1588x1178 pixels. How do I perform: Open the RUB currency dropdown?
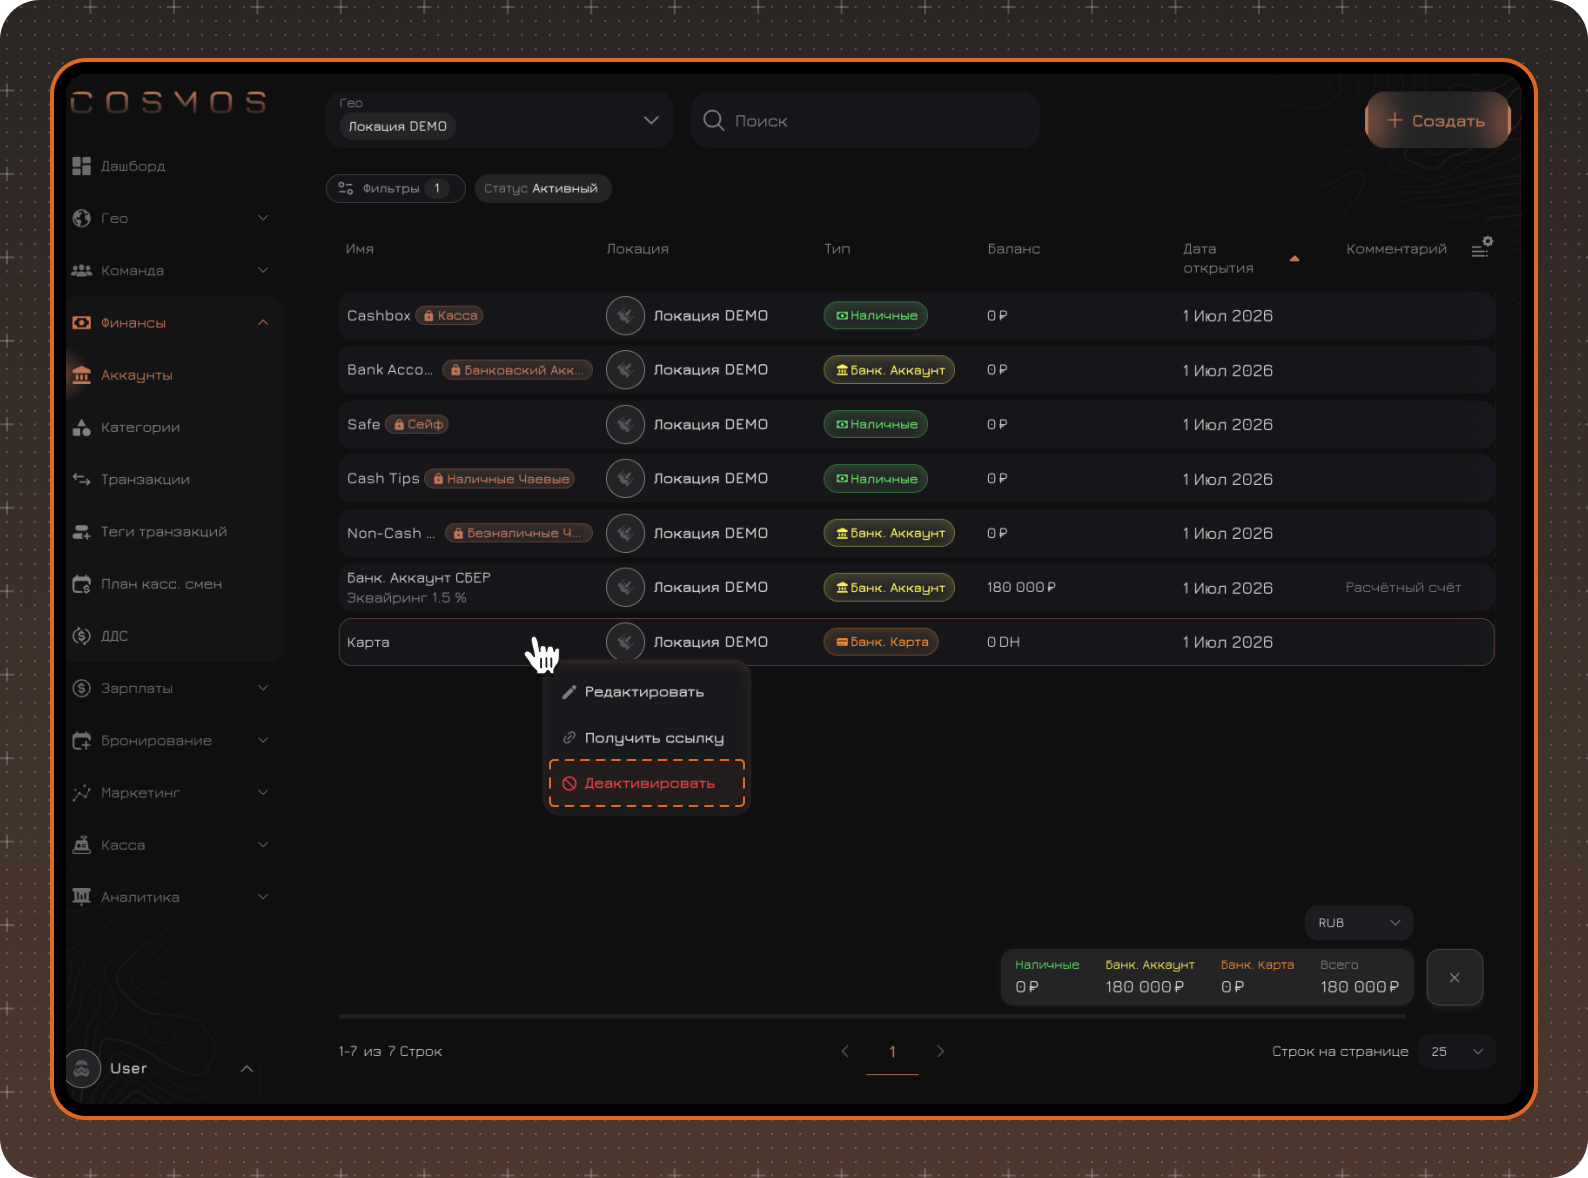1359,923
